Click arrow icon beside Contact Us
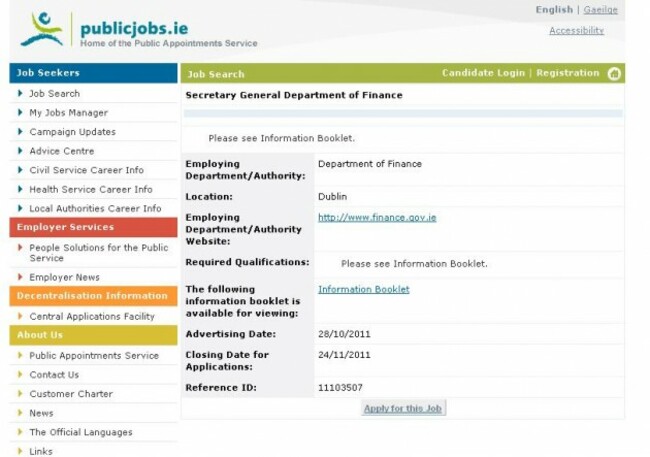The height and width of the screenshot is (457, 650). pos(20,375)
